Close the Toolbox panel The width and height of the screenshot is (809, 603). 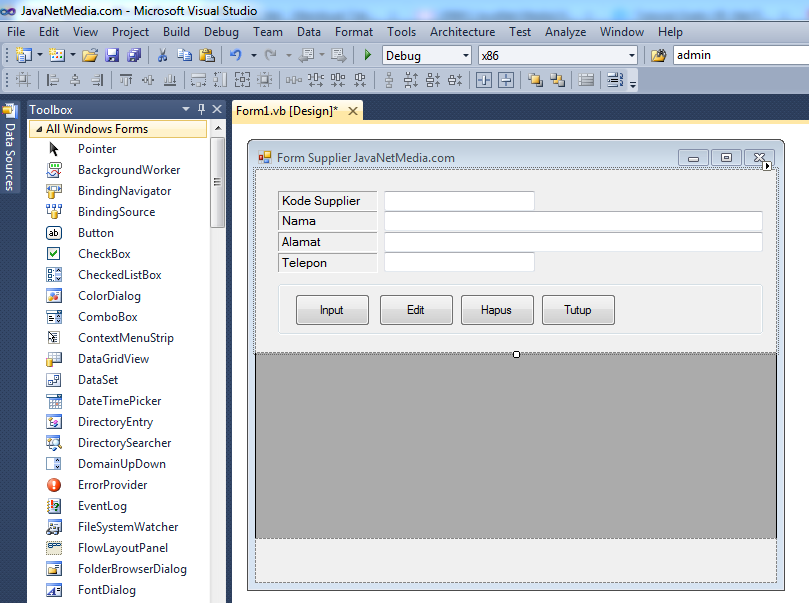coord(217,109)
